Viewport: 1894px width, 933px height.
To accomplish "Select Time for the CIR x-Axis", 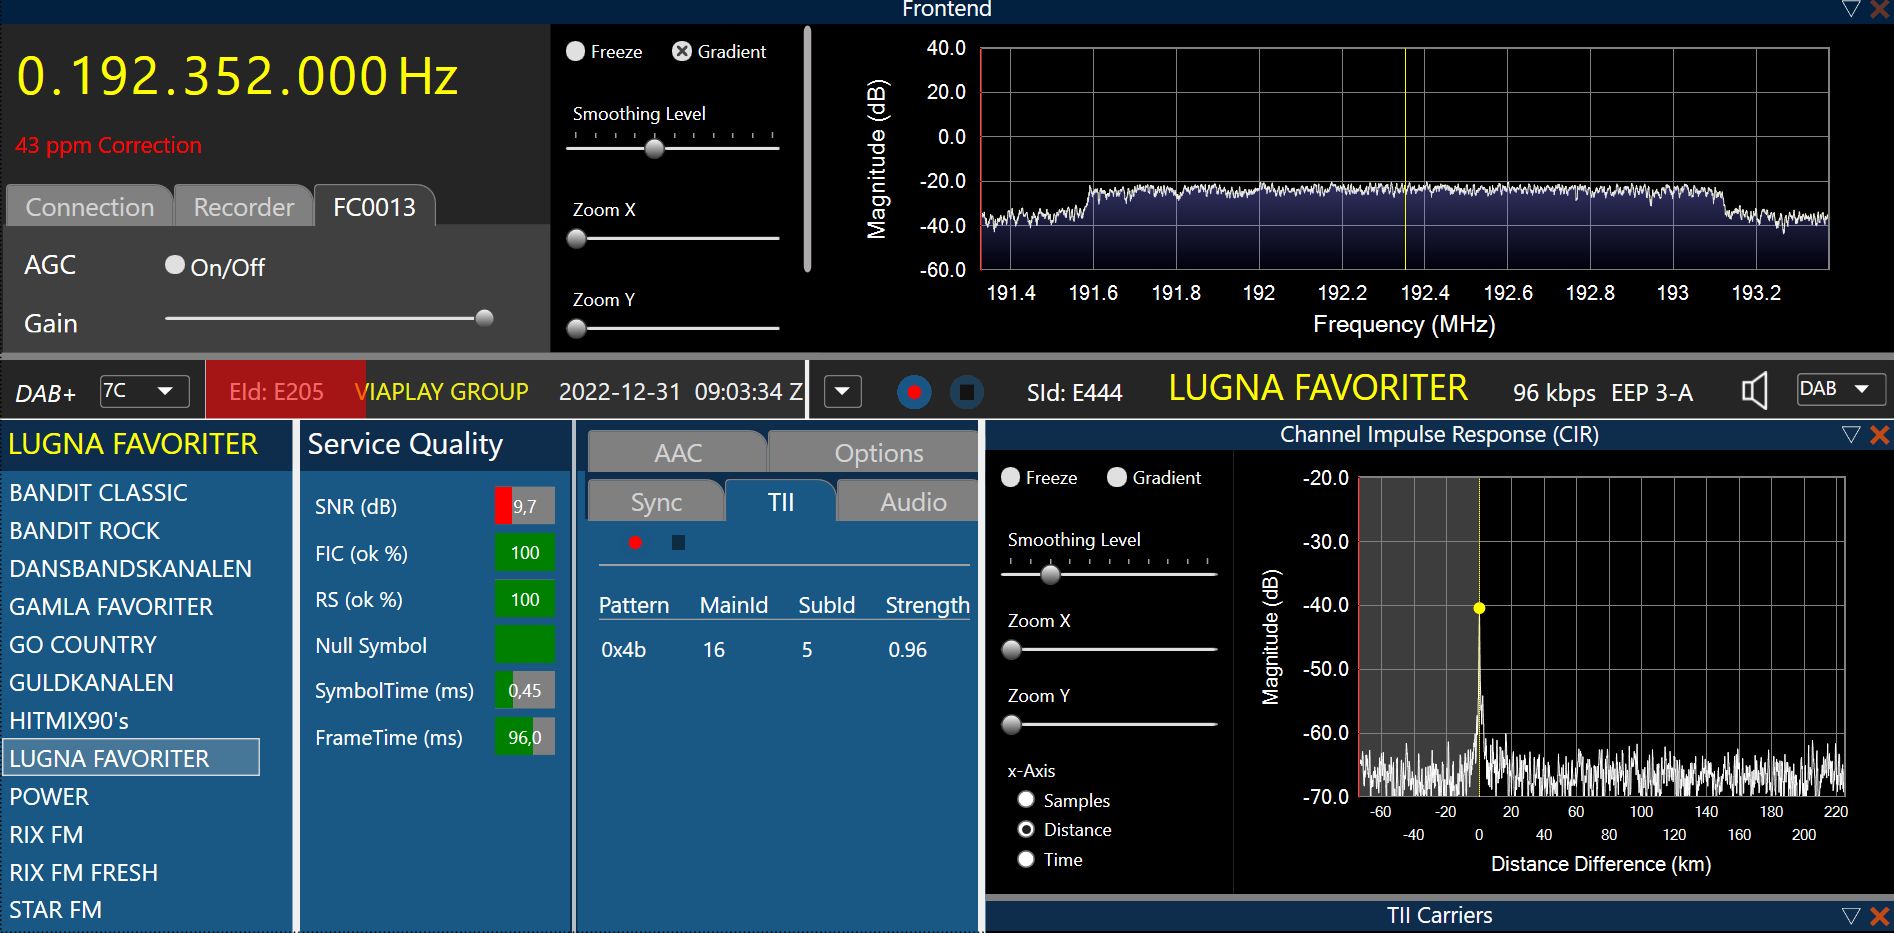I will 1026,859.
